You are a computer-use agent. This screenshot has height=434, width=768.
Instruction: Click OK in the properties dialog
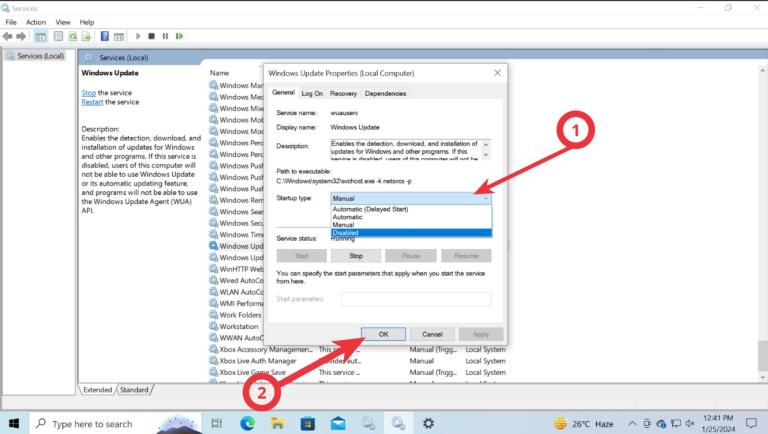point(384,334)
